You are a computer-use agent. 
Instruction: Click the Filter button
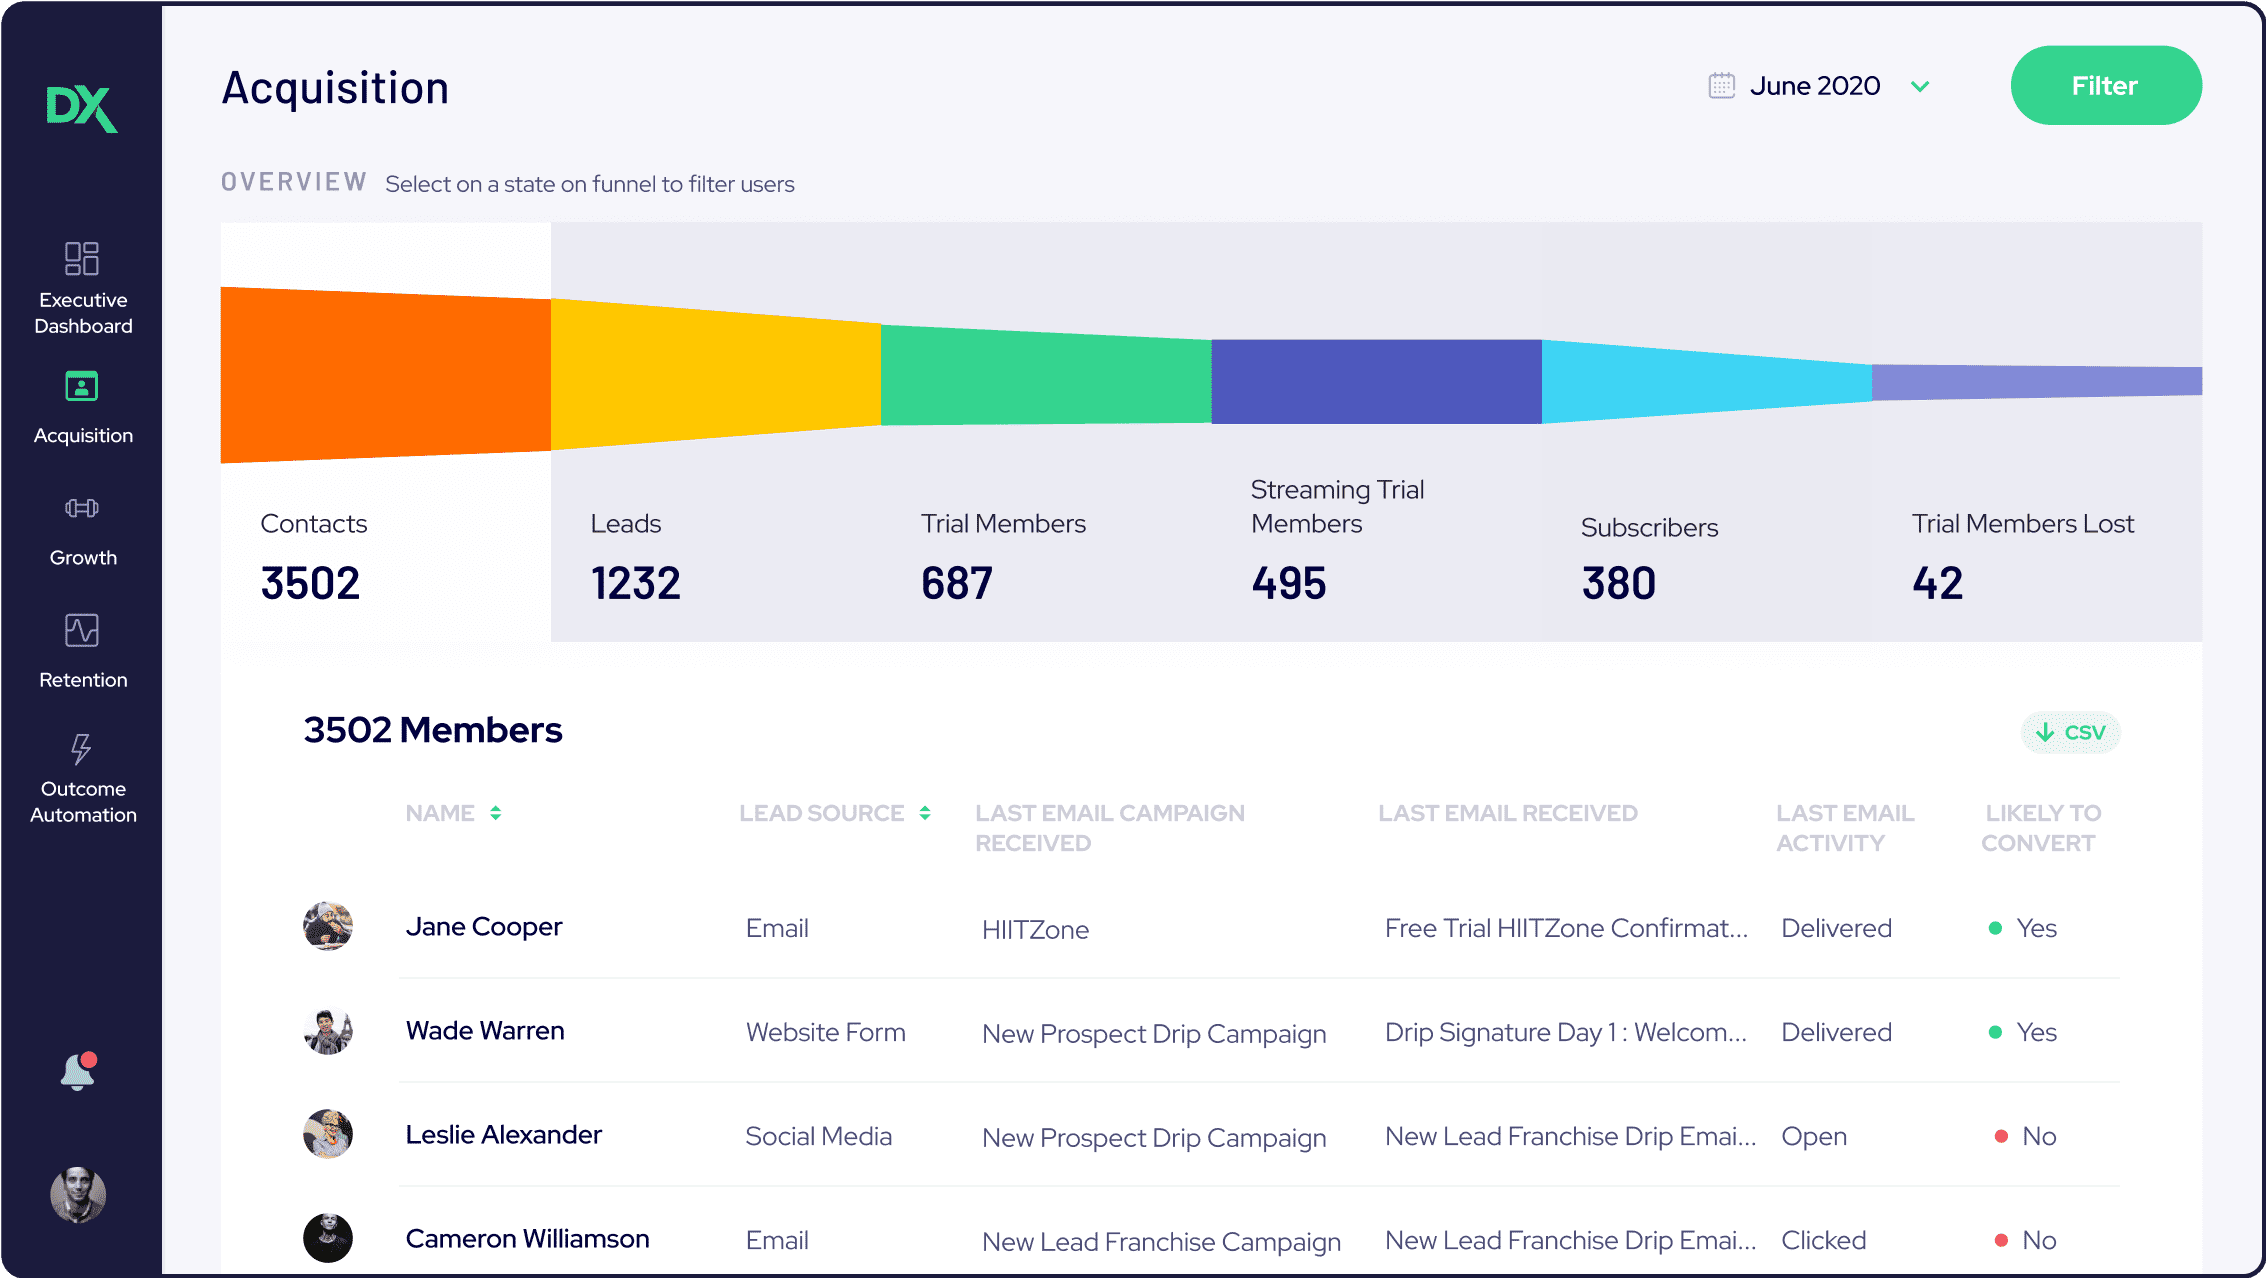(x=2106, y=86)
